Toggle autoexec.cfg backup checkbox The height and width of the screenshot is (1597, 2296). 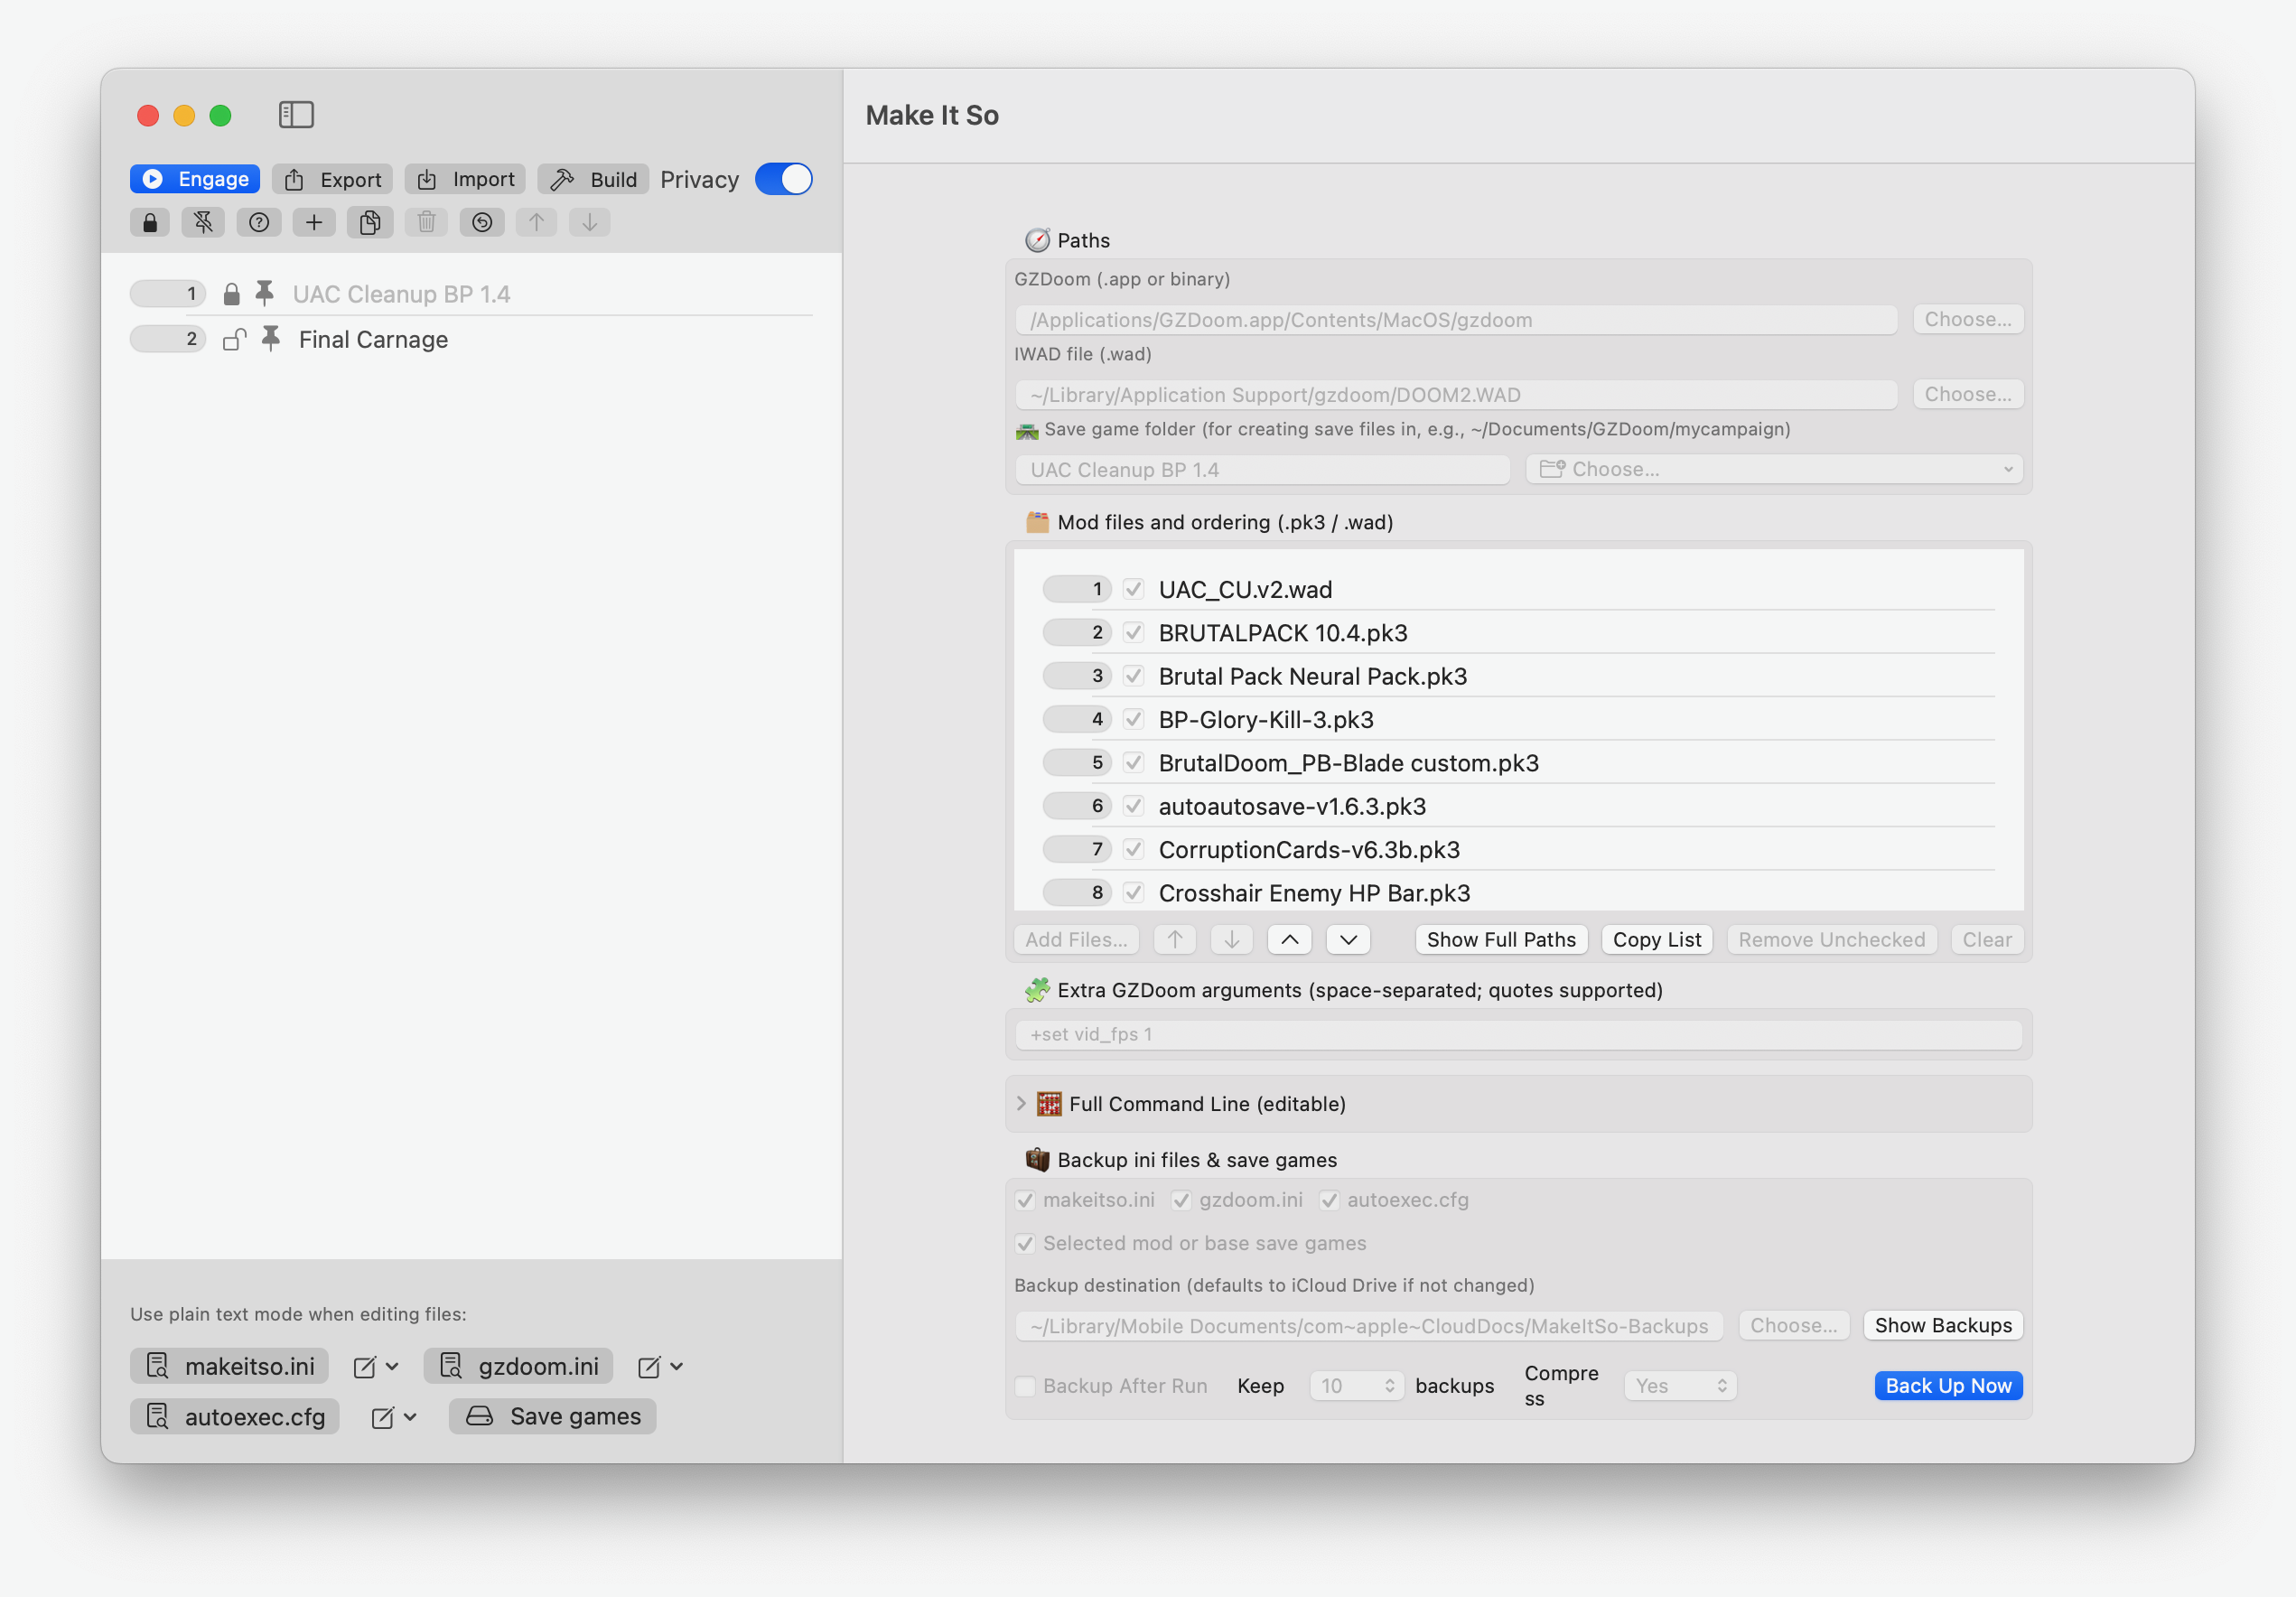point(1329,1200)
